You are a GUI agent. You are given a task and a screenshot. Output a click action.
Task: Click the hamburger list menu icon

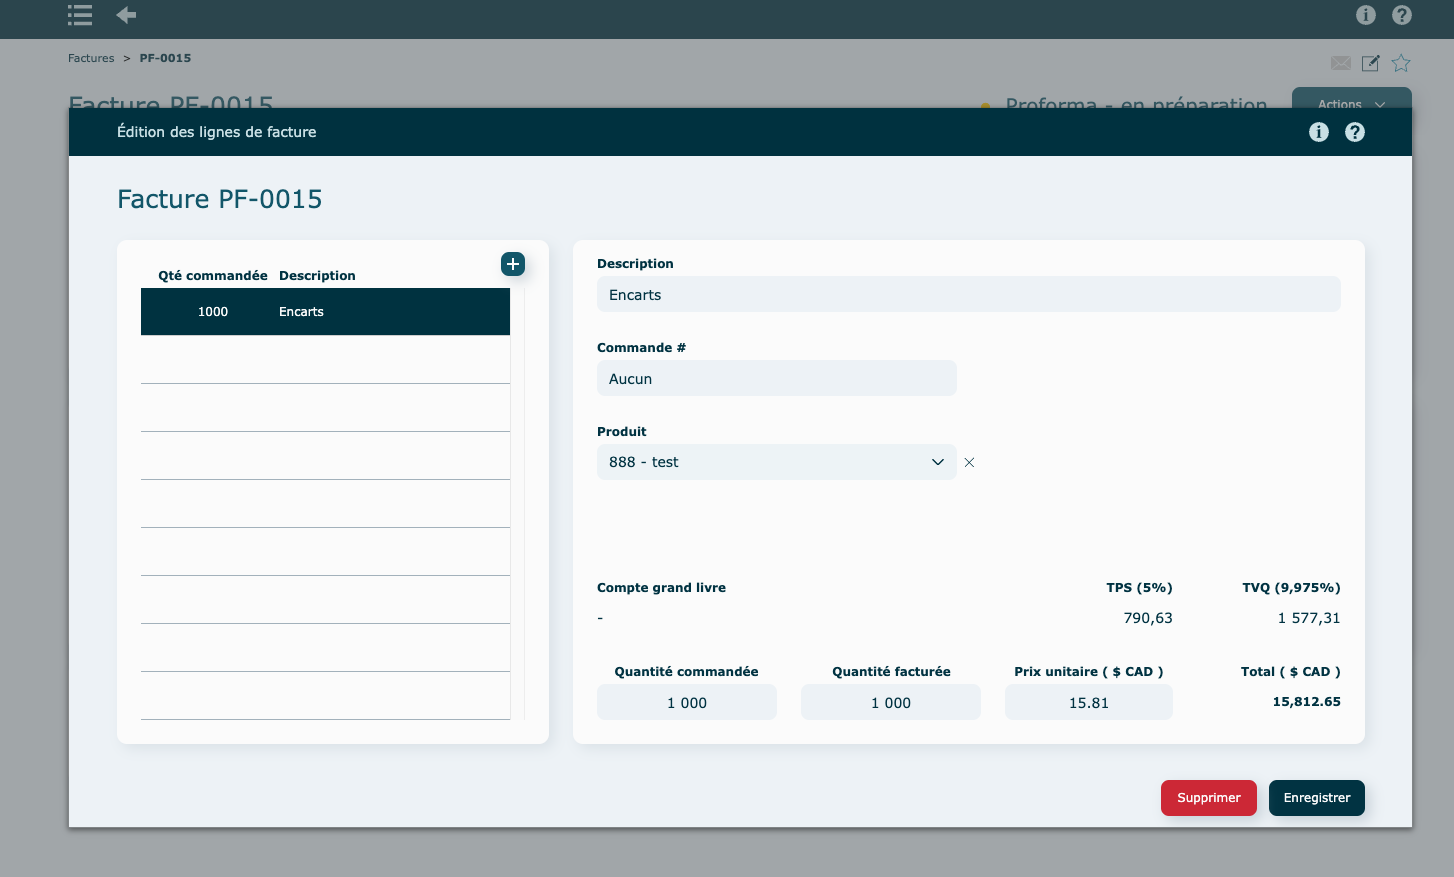point(80,15)
